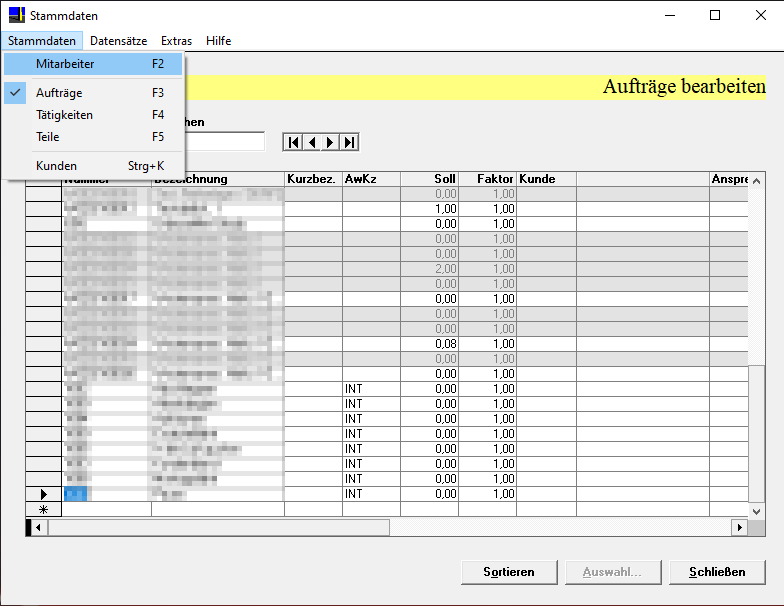Viewport: 784px width, 606px height.
Task: Open the Hilfe menu
Action: click(218, 41)
